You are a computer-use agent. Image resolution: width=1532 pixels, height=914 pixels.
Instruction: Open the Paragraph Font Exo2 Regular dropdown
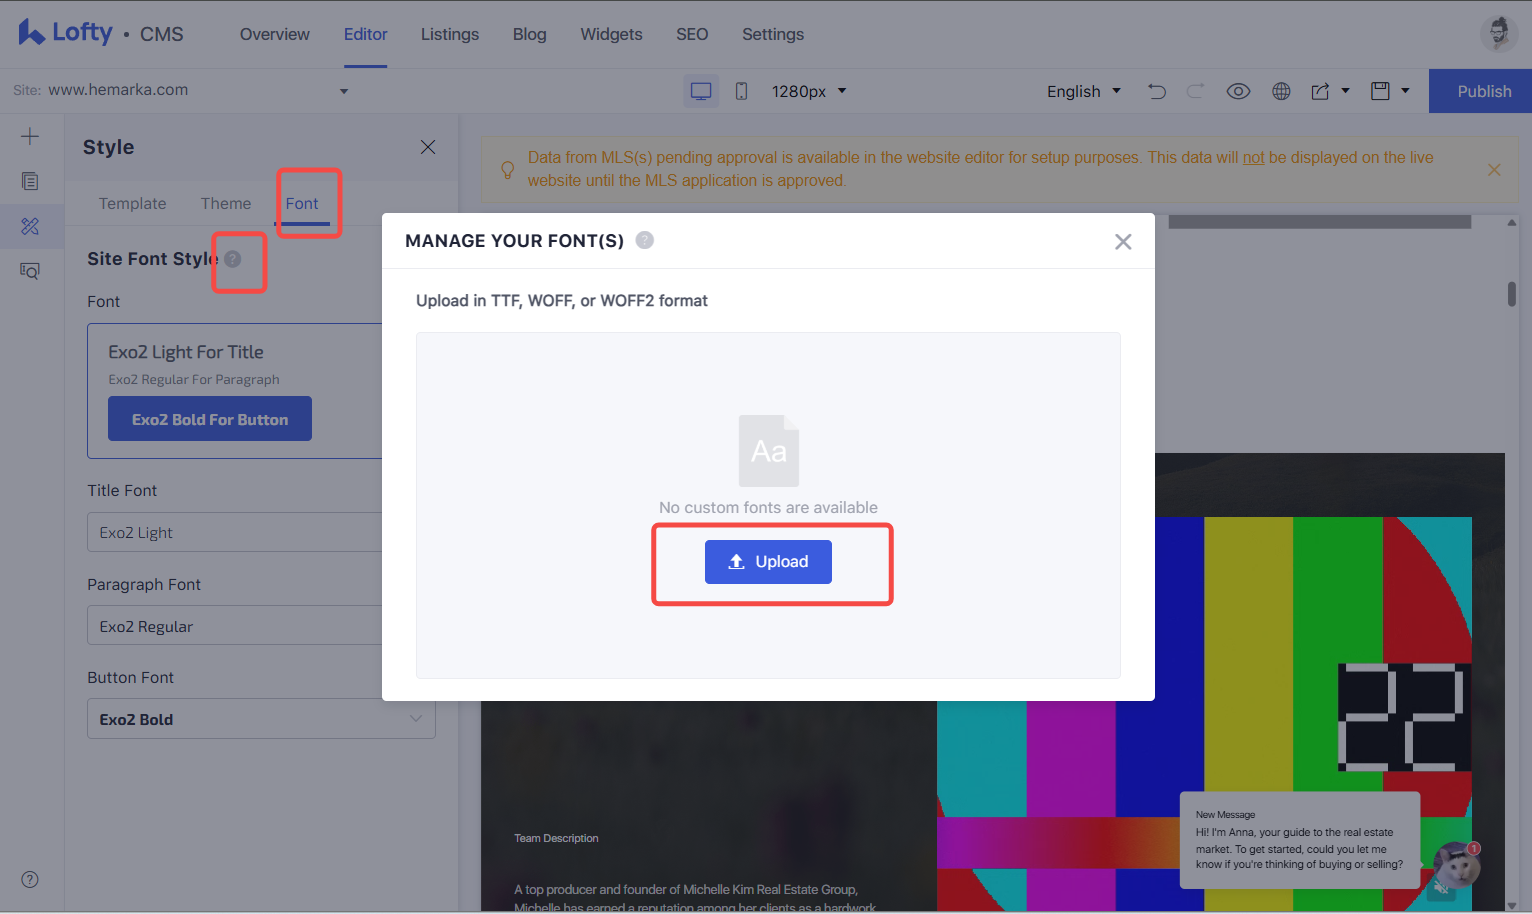[x=235, y=626]
